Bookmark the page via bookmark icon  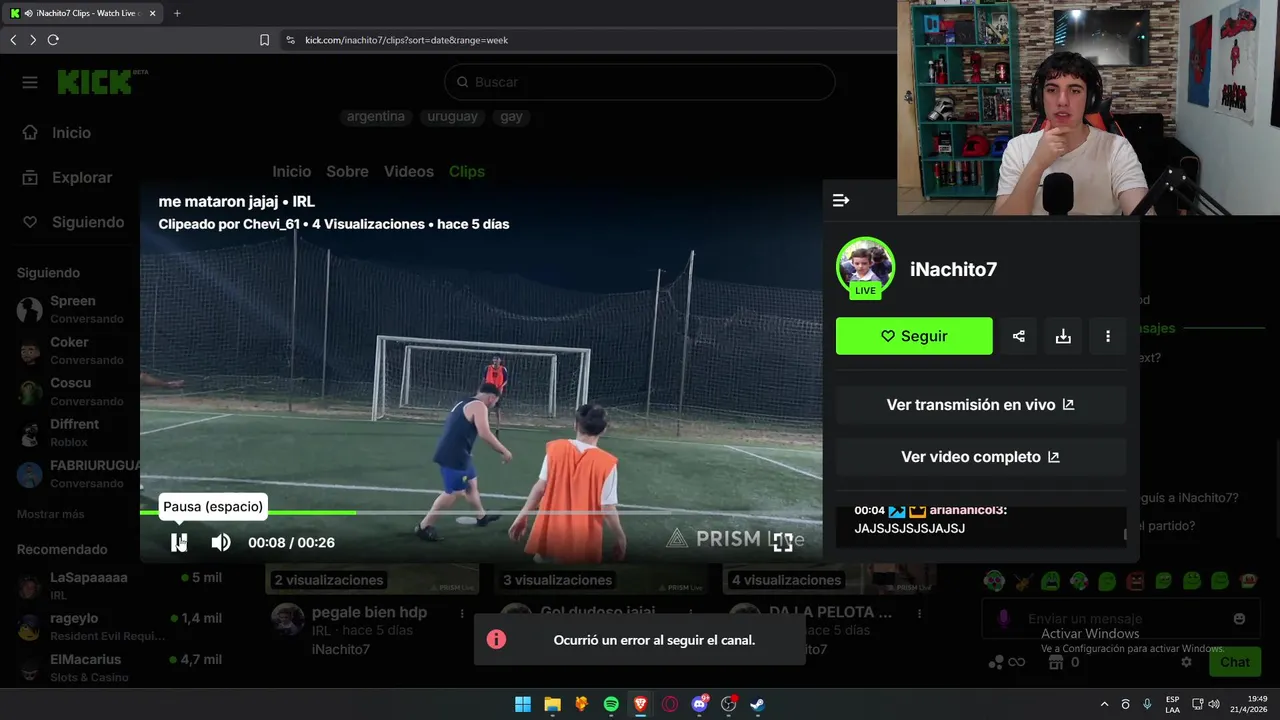click(x=264, y=40)
